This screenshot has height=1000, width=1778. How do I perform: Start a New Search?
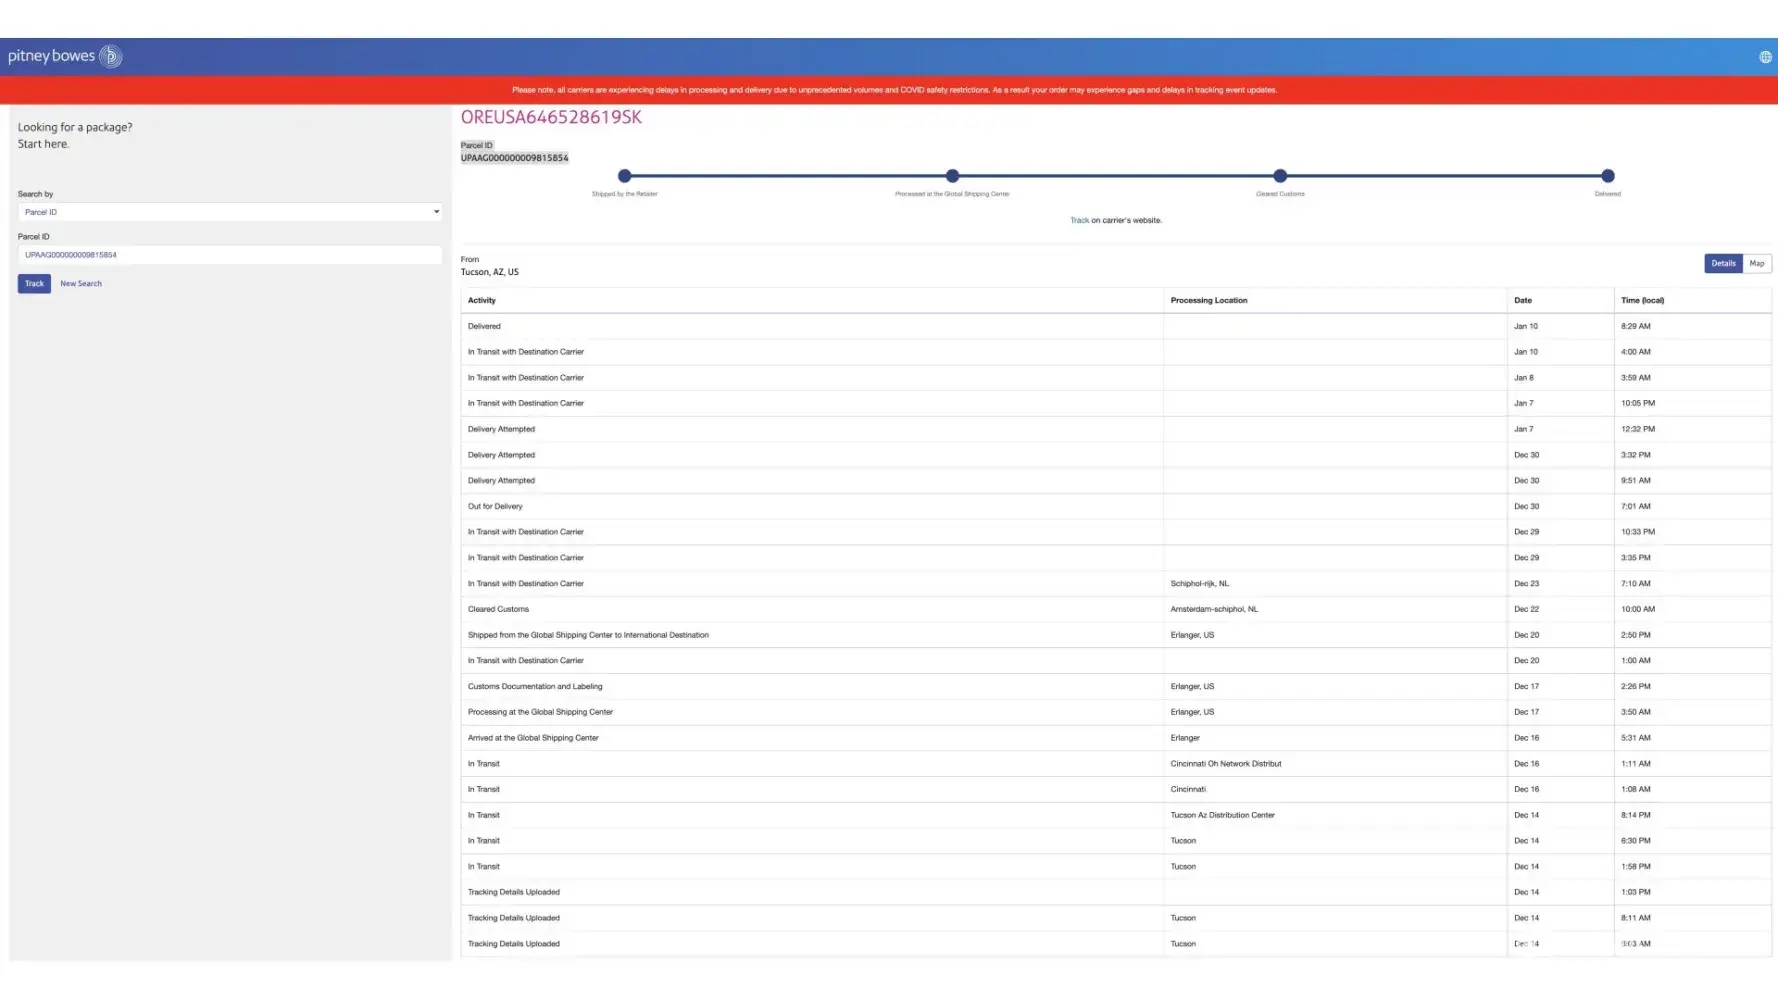click(x=81, y=284)
